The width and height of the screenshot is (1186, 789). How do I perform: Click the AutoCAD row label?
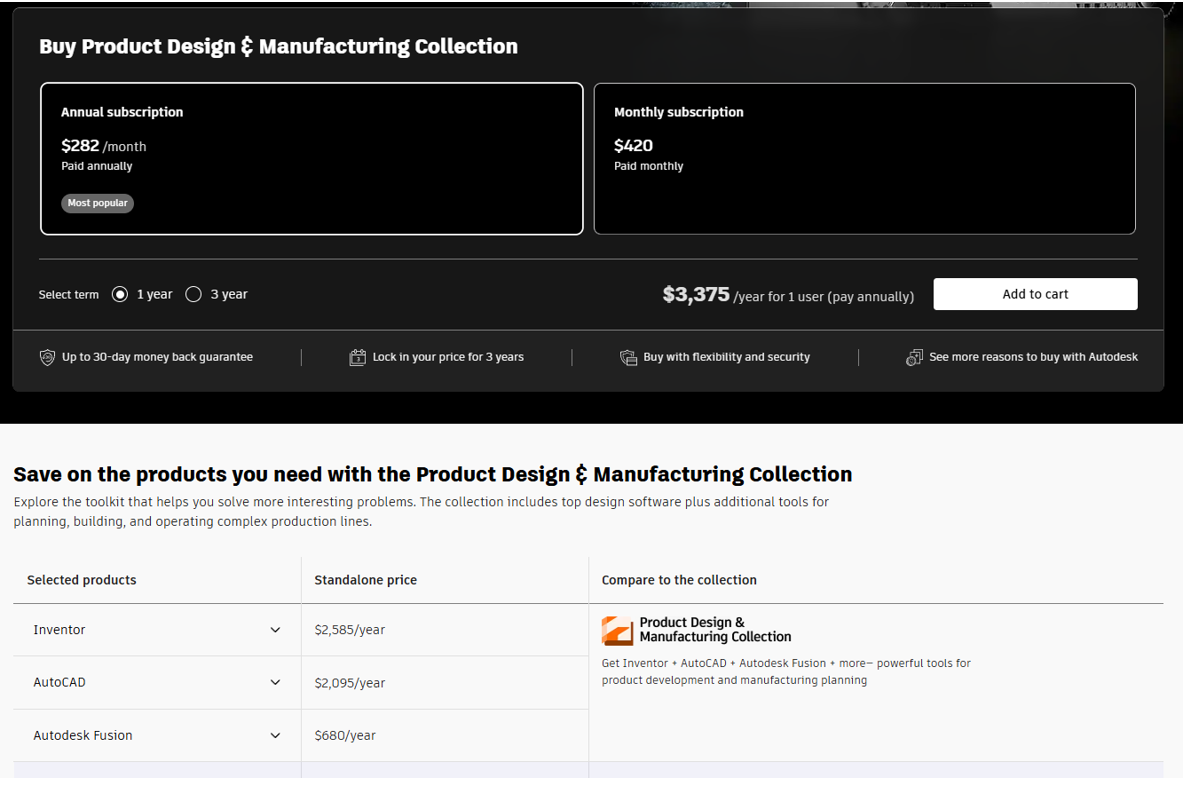(x=59, y=682)
